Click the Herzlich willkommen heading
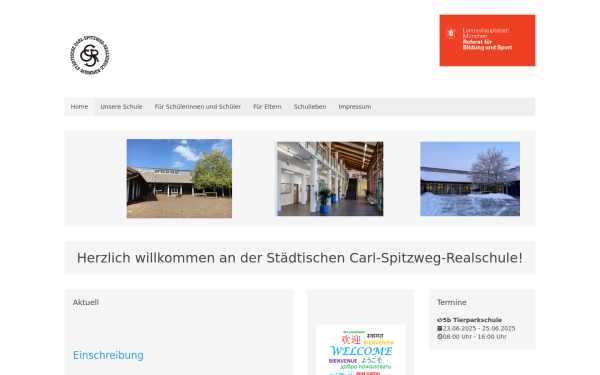600x375 pixels. click(x=300, y=258)
